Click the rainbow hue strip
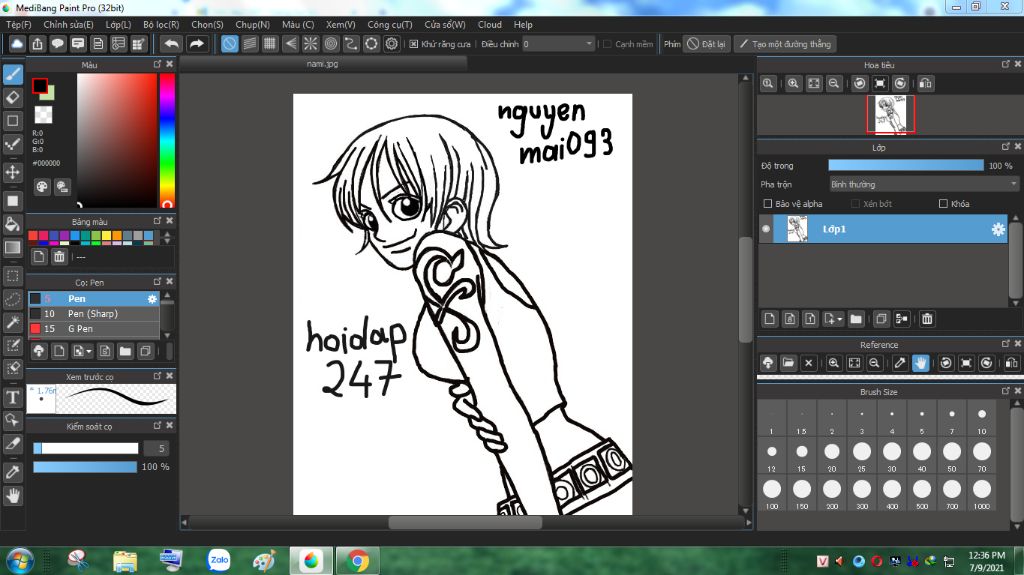The width and height of the screenshot is (1024, 575). coord(167,140)
